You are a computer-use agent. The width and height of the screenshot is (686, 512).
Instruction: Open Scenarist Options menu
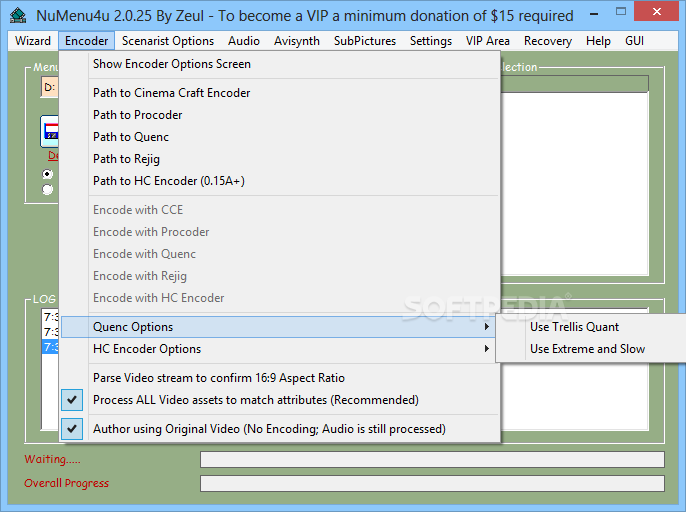(168, 41)
